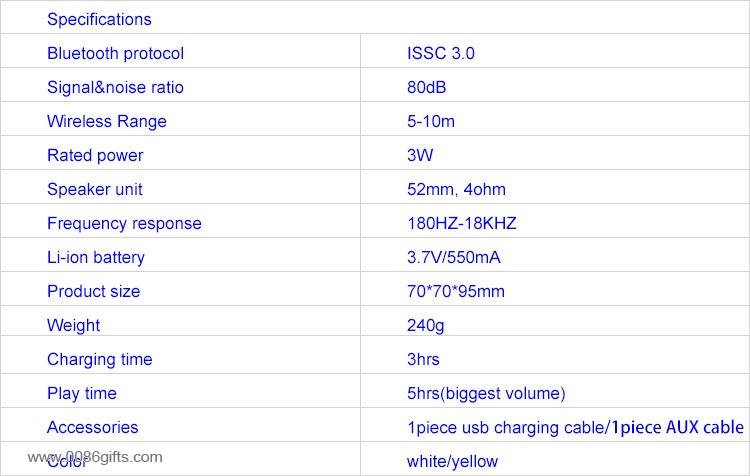Select the Frequency response label
Screen dimensions: 750x476
[x=124, y=223]
